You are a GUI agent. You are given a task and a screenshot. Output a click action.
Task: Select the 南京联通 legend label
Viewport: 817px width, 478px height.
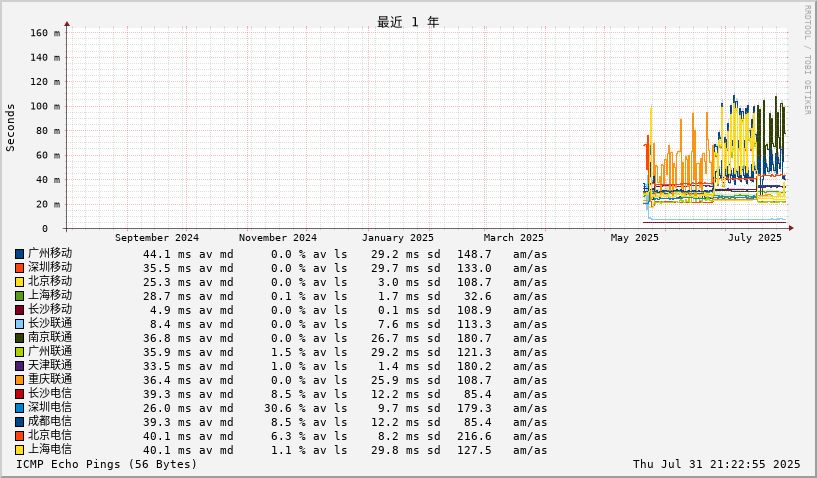click(x=50, y=338)
